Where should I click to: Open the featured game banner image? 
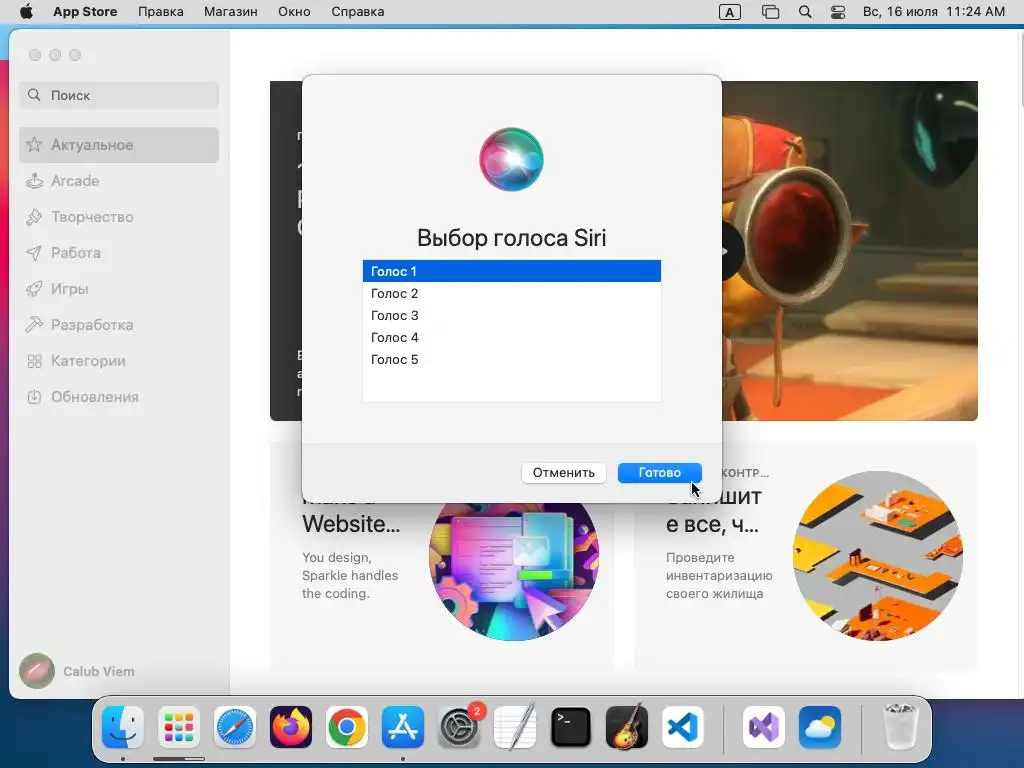pos(850,251)
